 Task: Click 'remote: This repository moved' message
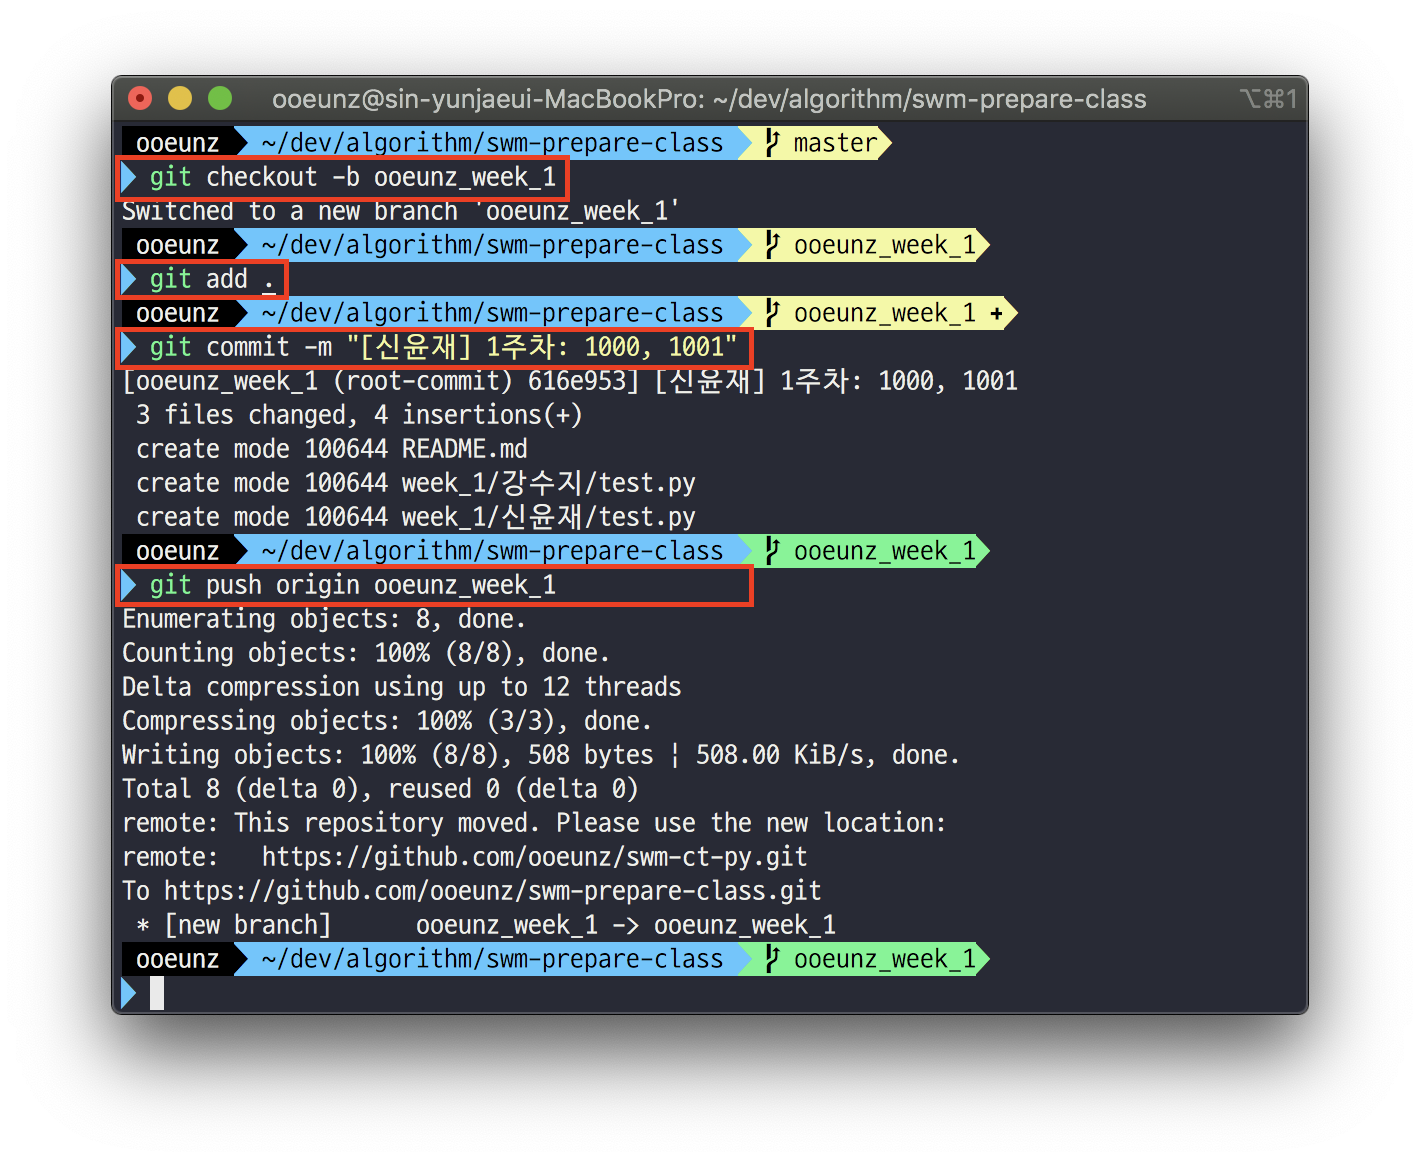point(534,823)
